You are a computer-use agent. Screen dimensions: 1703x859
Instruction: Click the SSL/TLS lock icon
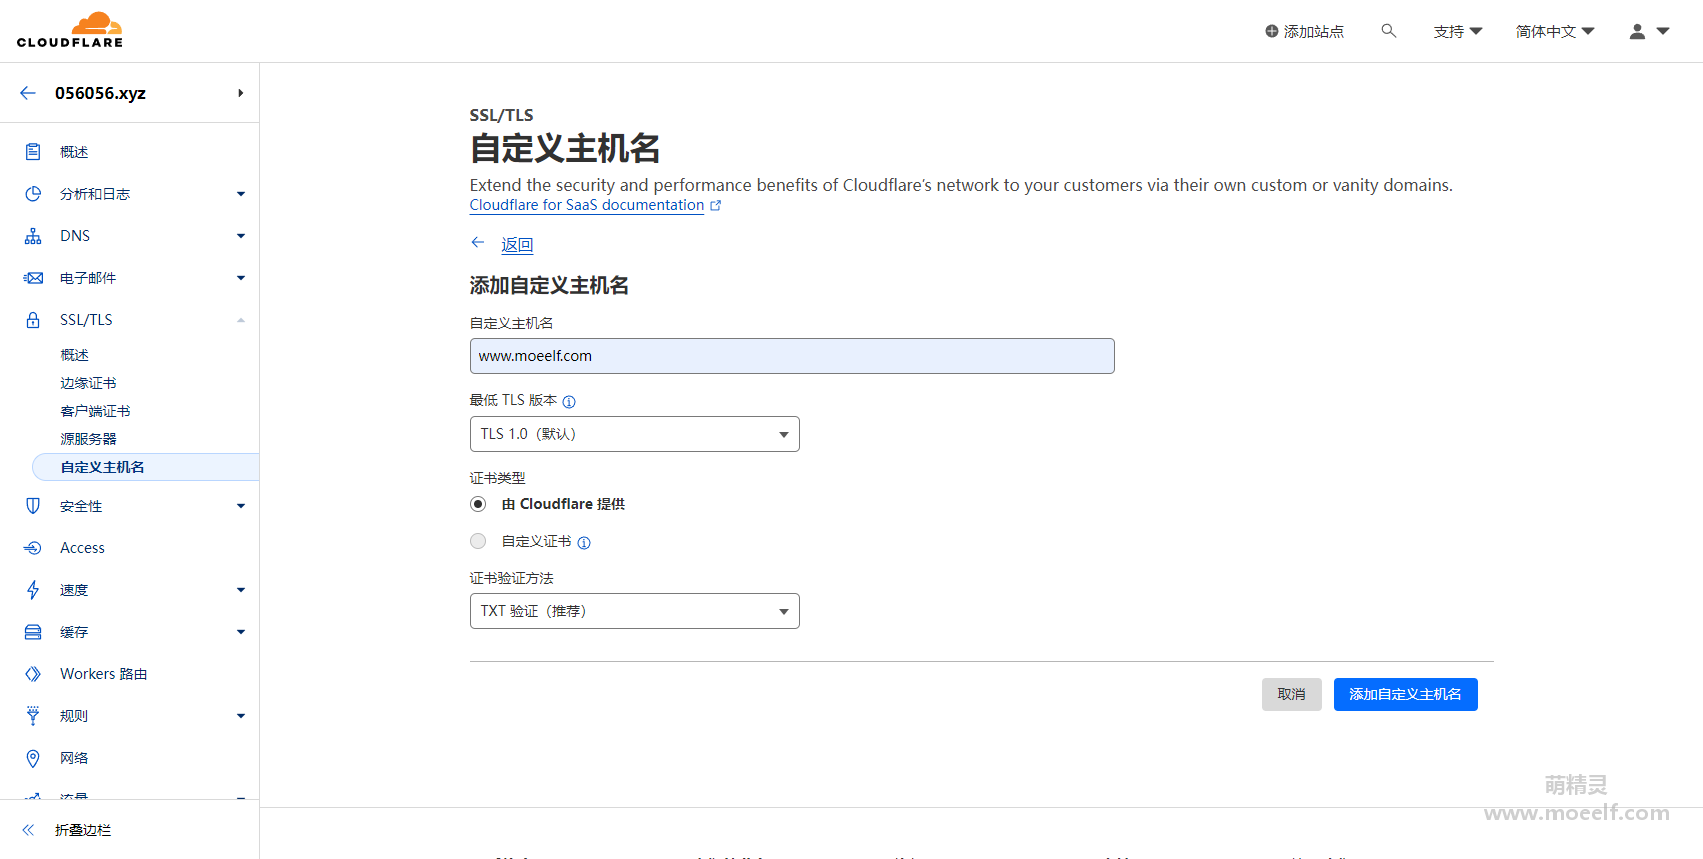[33, 320]
